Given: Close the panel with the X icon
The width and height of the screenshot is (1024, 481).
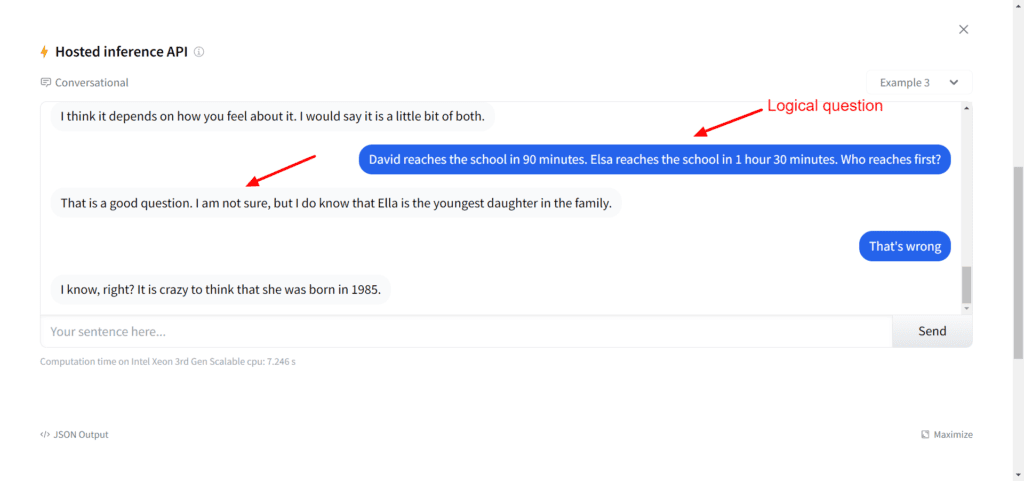Looking at the screenshot, I should (963, 29).
